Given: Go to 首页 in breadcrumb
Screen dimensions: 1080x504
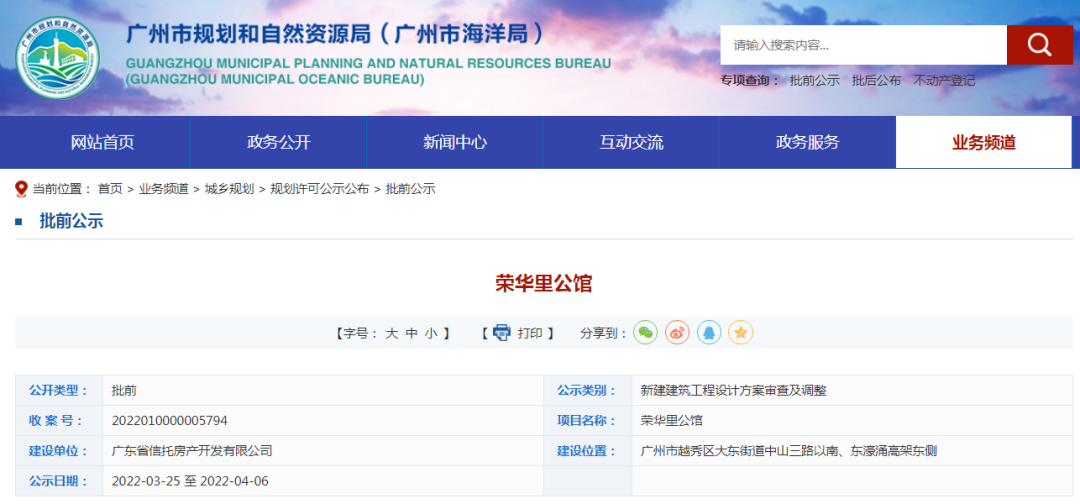Looking at the screenshot, I should pos(110,189).
